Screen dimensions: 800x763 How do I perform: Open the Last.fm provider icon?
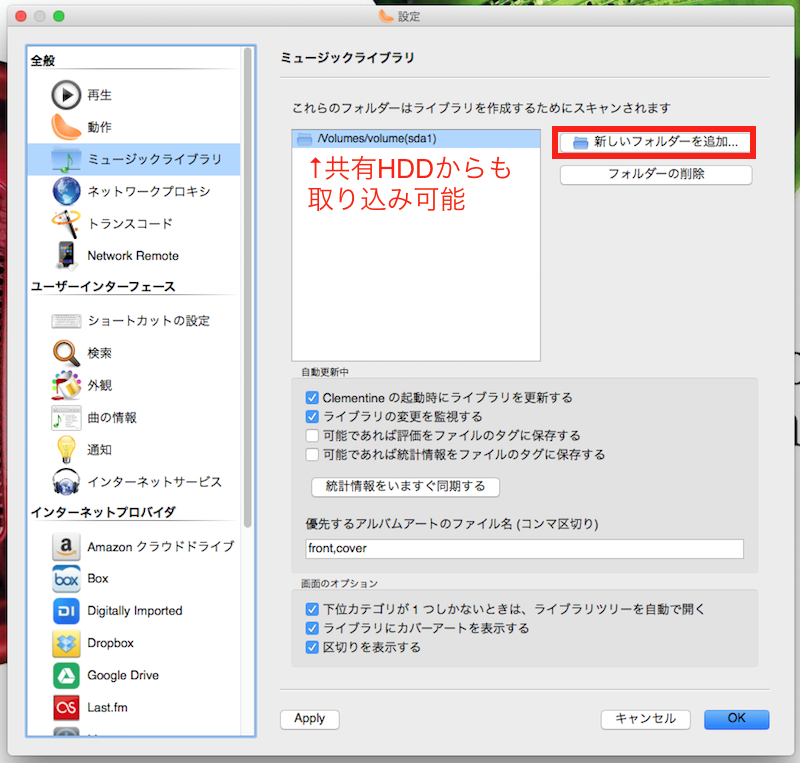(x=66, y=707)
